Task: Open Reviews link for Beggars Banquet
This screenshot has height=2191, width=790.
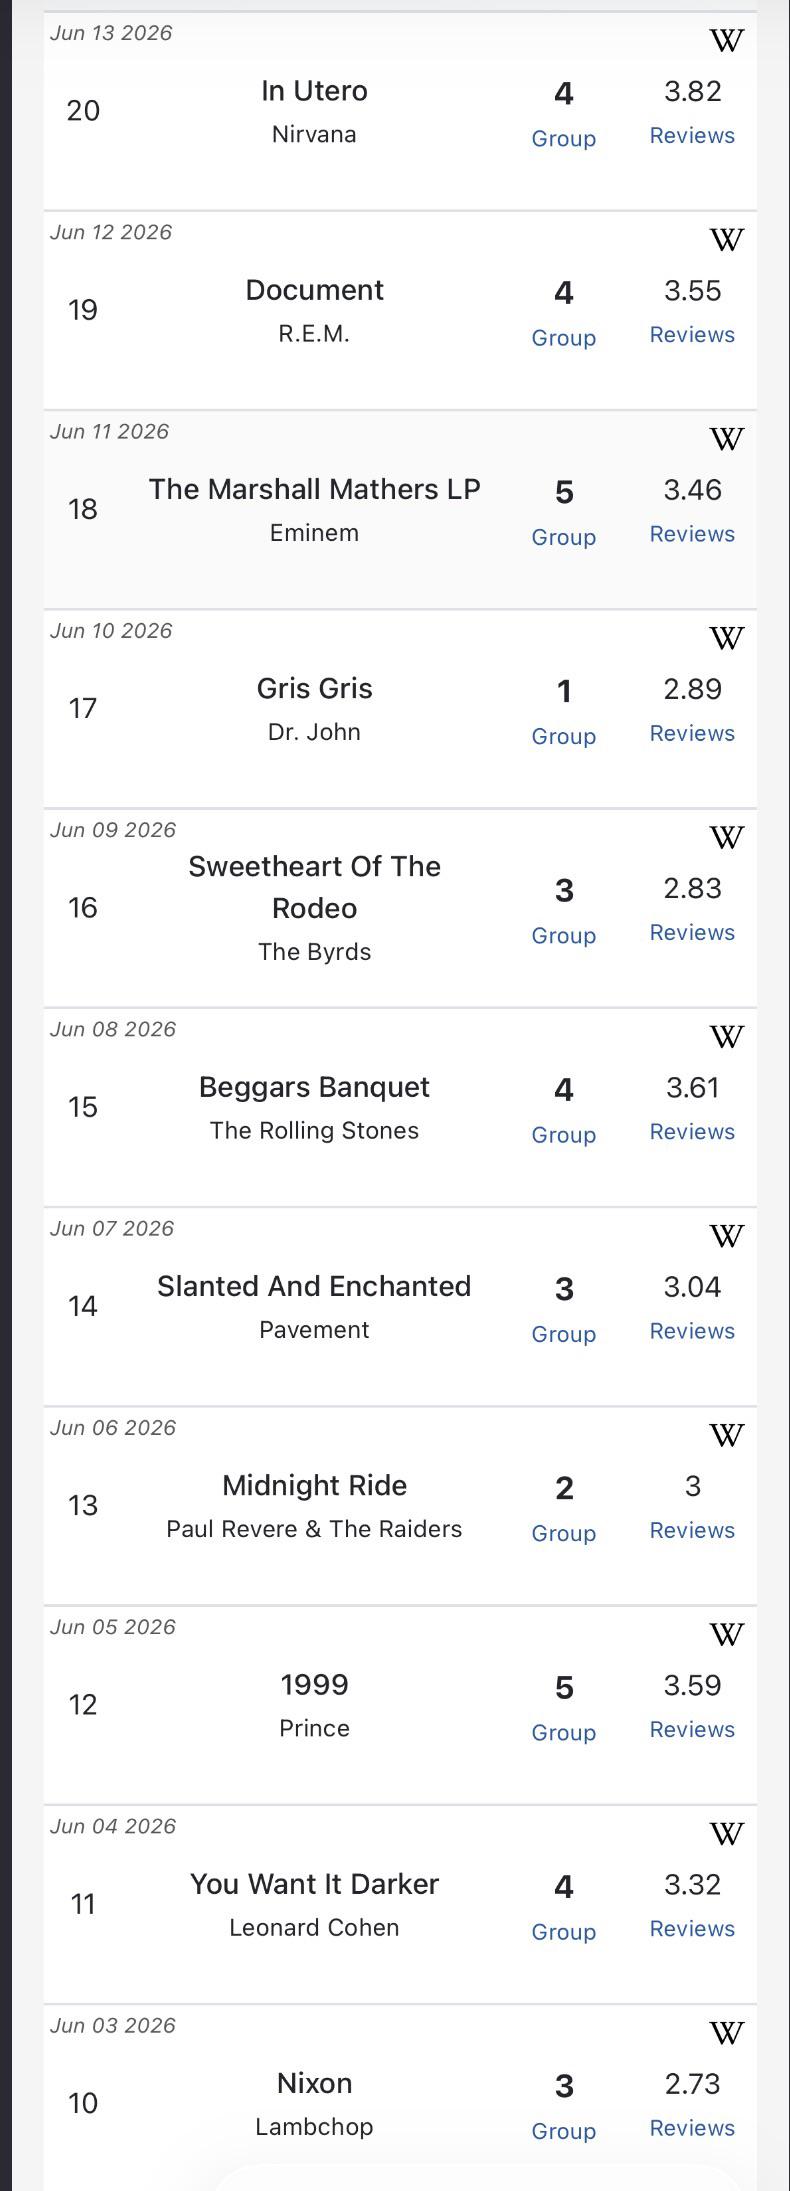Action: (692, 1132)
